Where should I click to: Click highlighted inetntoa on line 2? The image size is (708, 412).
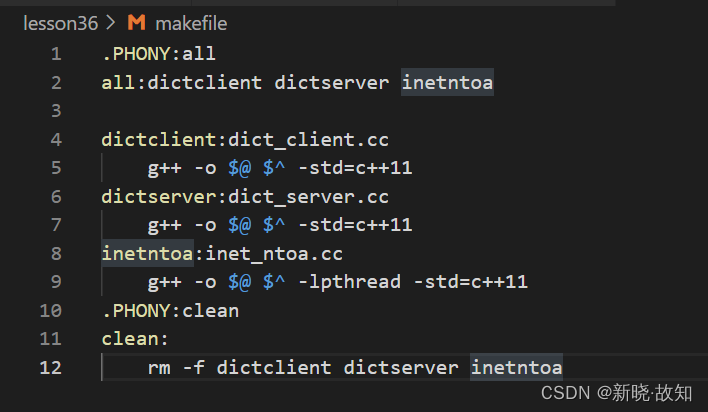(447, 82)
